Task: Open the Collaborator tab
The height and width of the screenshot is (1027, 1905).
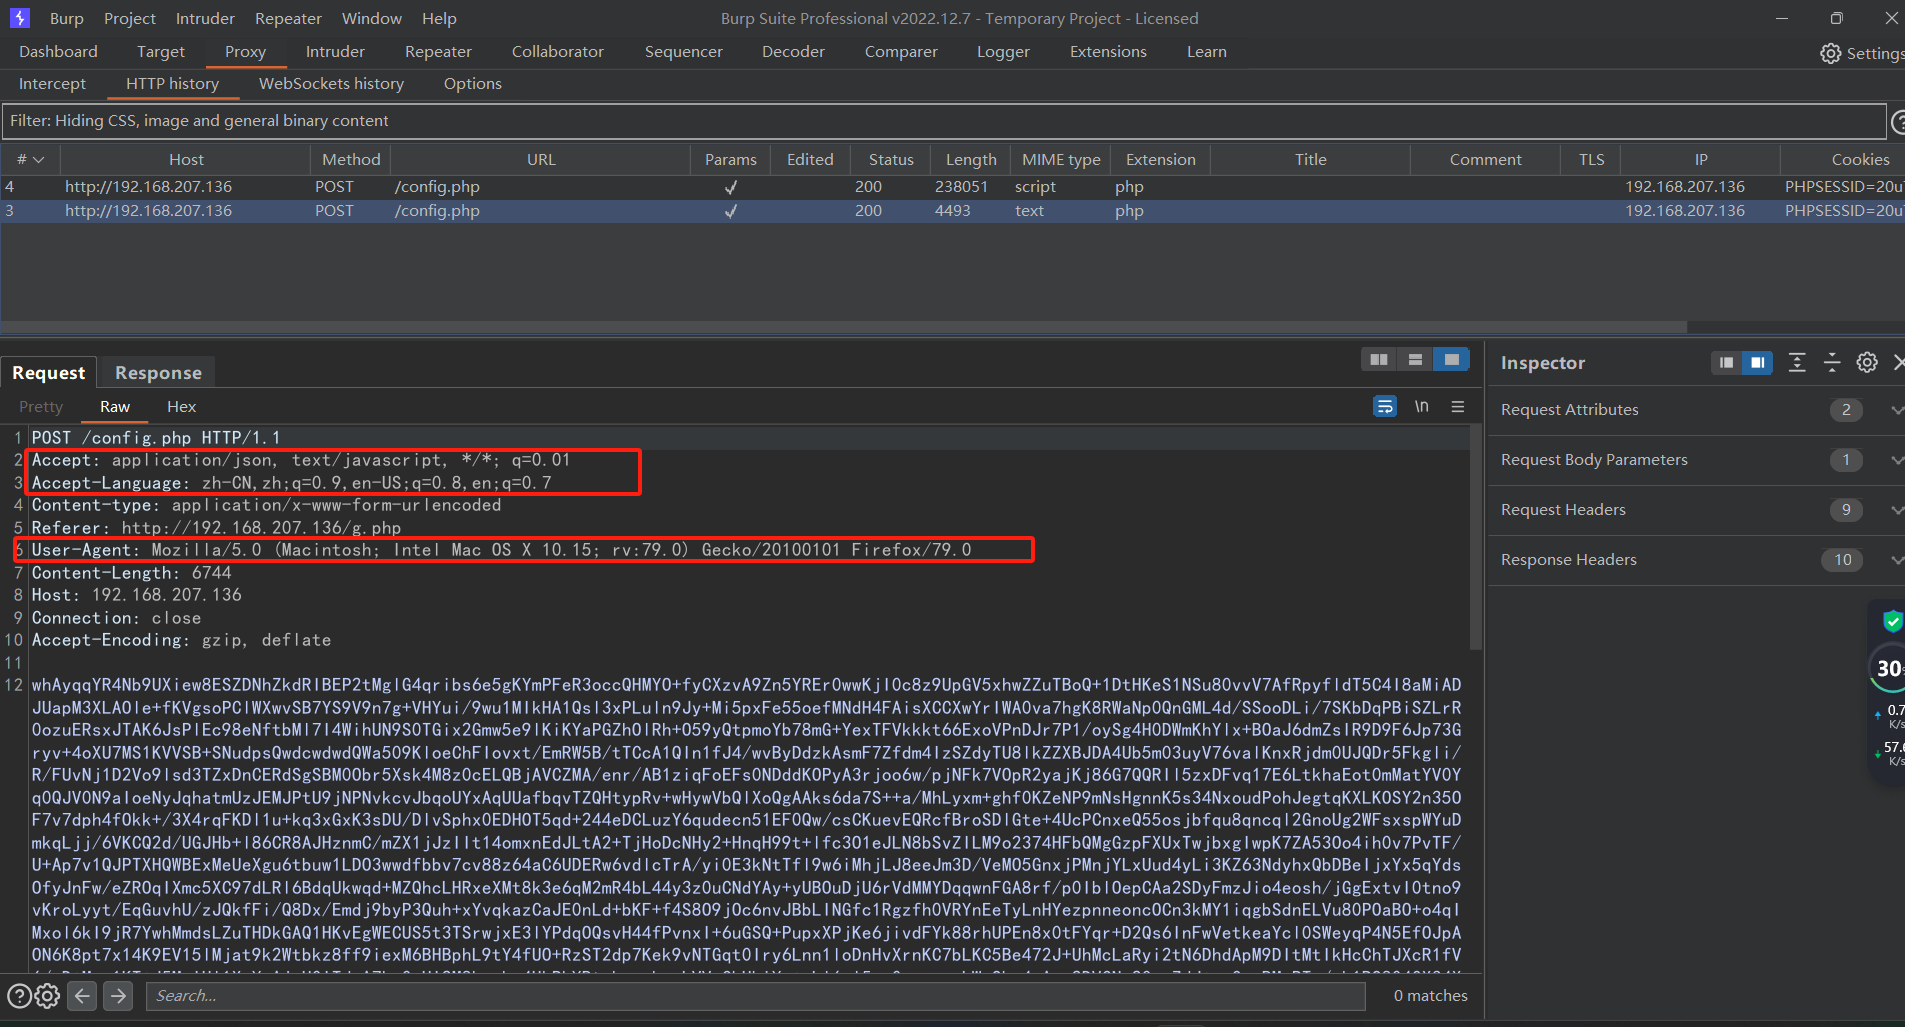Action: [558, 52]
